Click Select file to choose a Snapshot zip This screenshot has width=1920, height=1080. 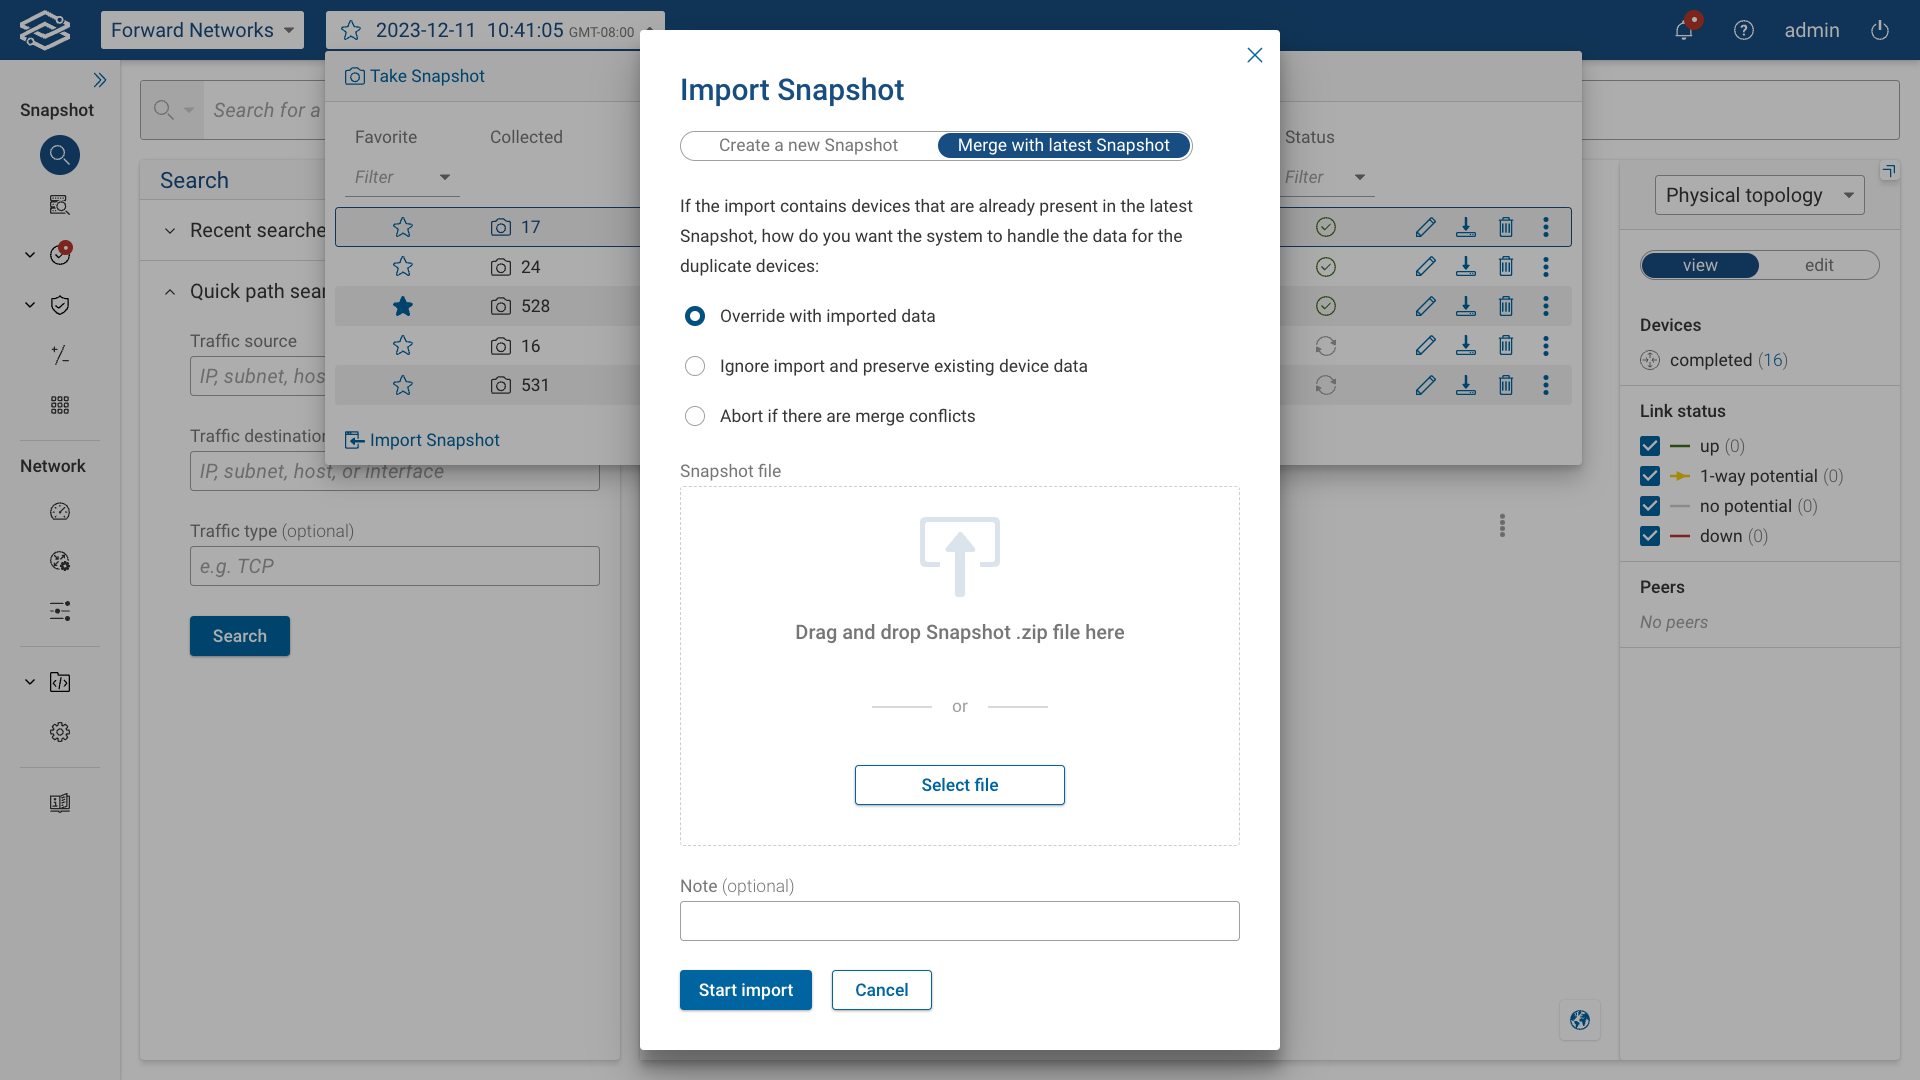pos(959,785)
